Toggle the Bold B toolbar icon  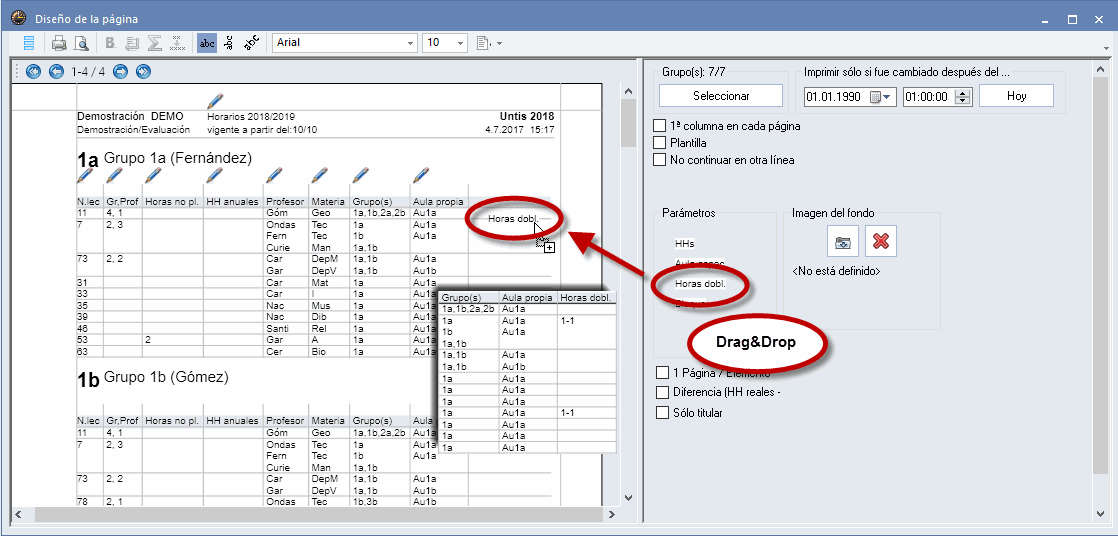coord(111,43)
